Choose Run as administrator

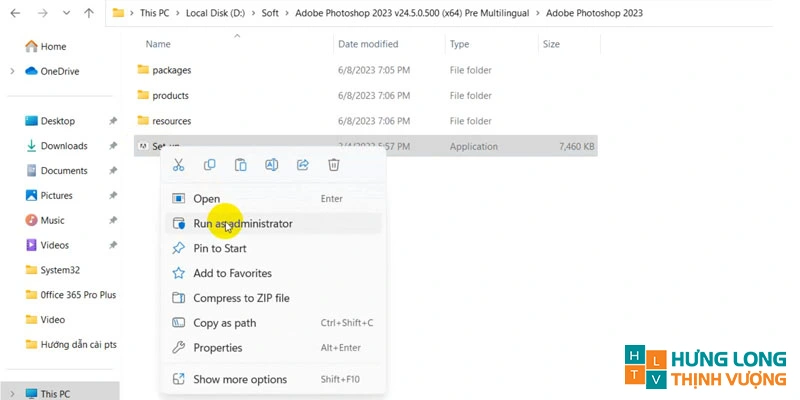coord(273,223)
